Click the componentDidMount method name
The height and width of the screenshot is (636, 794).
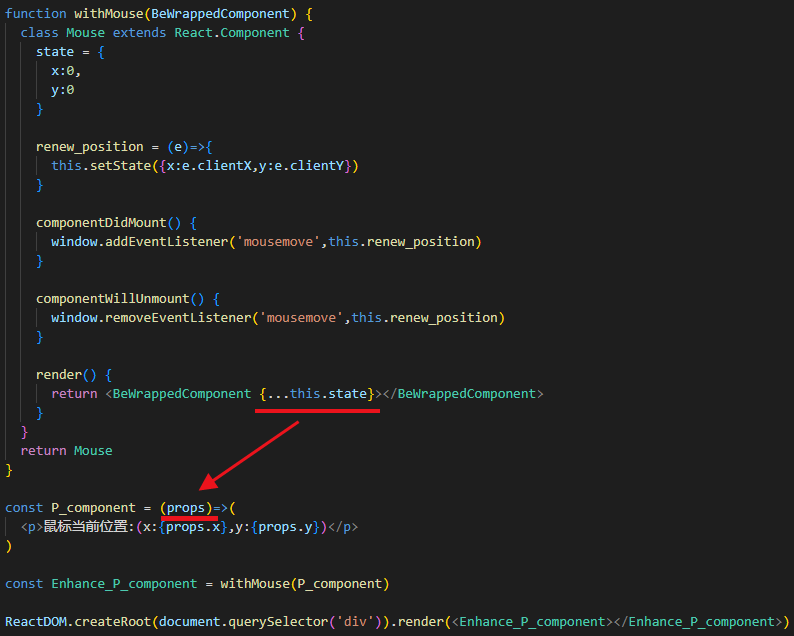101,223
